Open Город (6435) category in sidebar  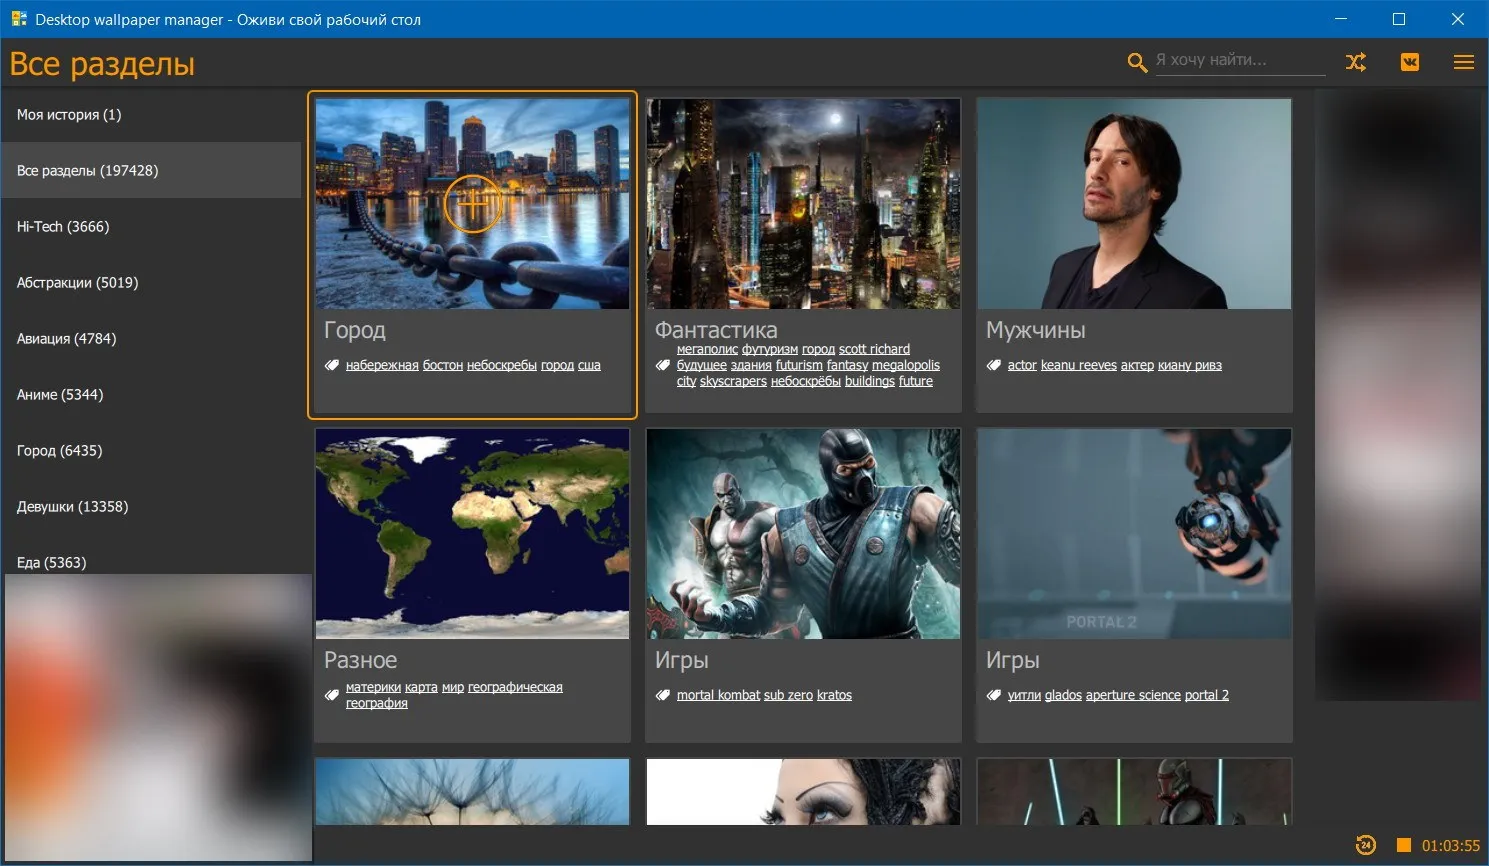click(x=151, y=450)
